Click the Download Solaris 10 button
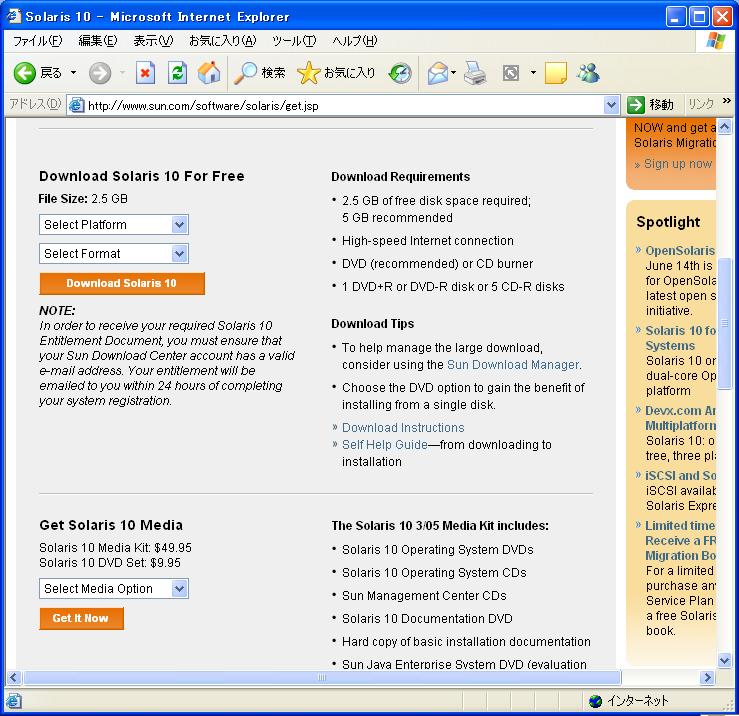The height and width of the screenshot is (716, 739). (122, 283)
